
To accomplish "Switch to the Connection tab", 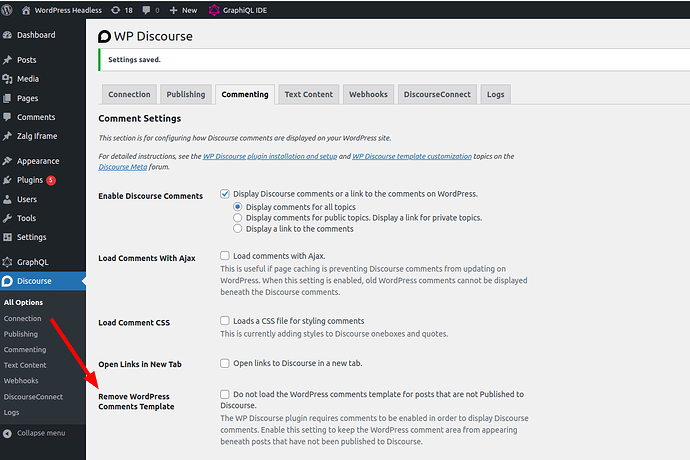I will pyautogui.click(x=129, y=94).
